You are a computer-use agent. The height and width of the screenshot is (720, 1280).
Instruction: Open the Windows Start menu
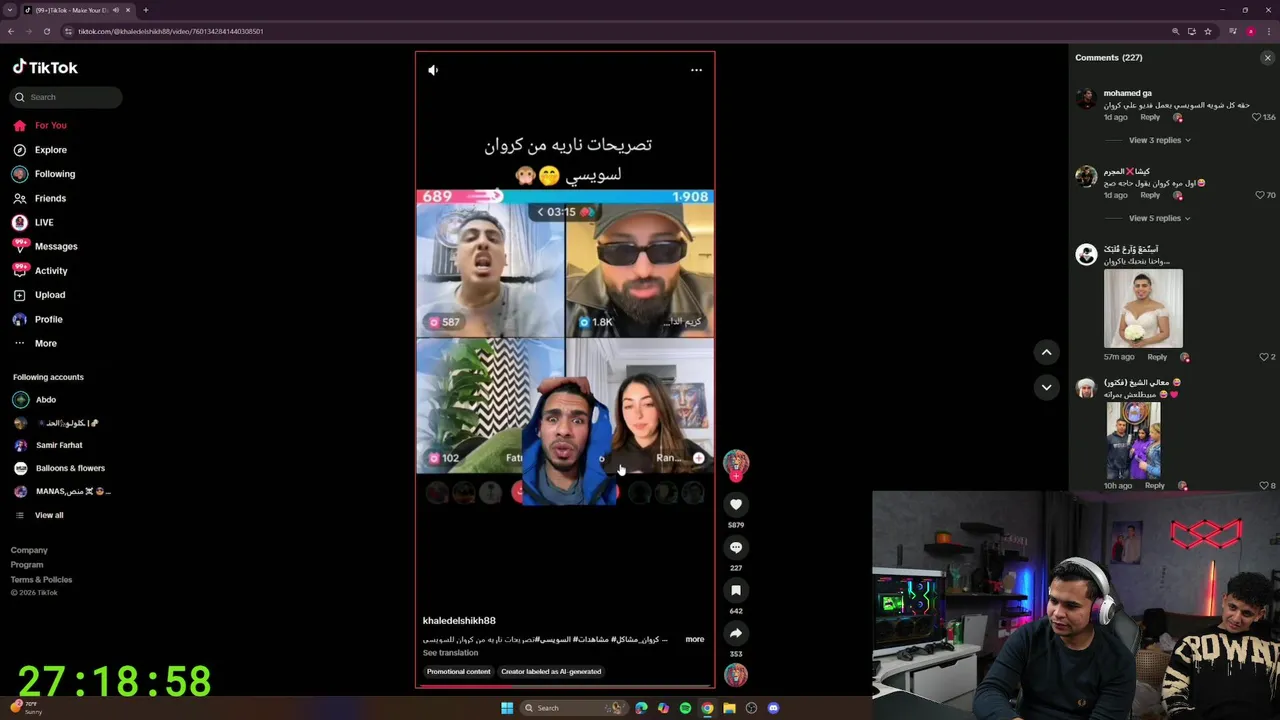click(x=507, y=708)
